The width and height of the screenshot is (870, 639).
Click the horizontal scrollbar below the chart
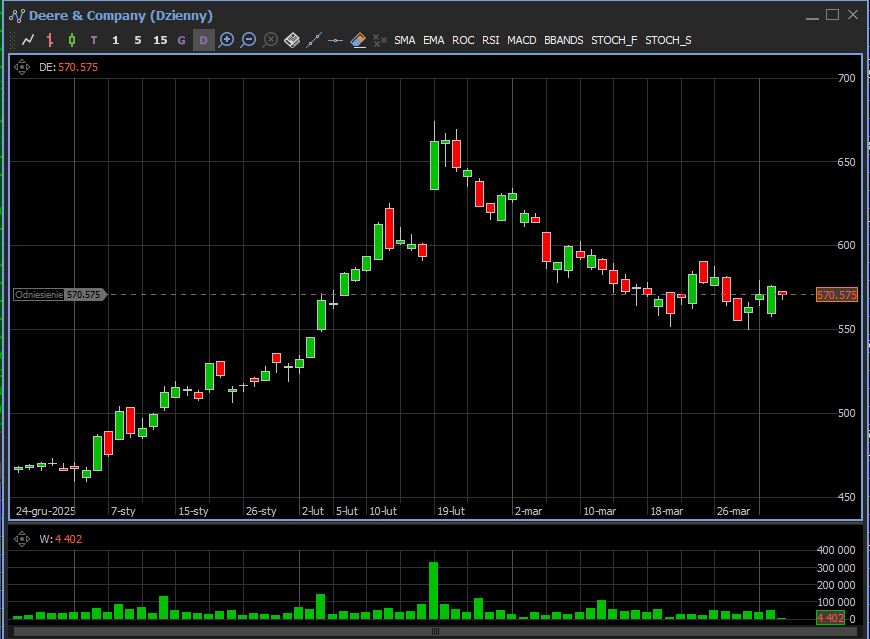[435, 632]
